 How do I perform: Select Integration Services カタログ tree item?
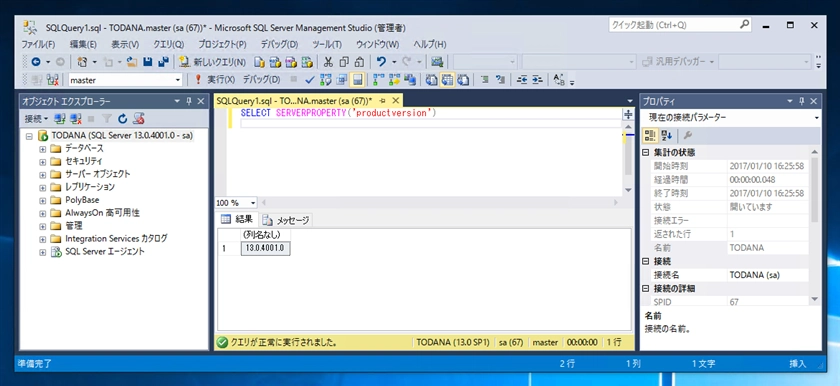point(116,238)
